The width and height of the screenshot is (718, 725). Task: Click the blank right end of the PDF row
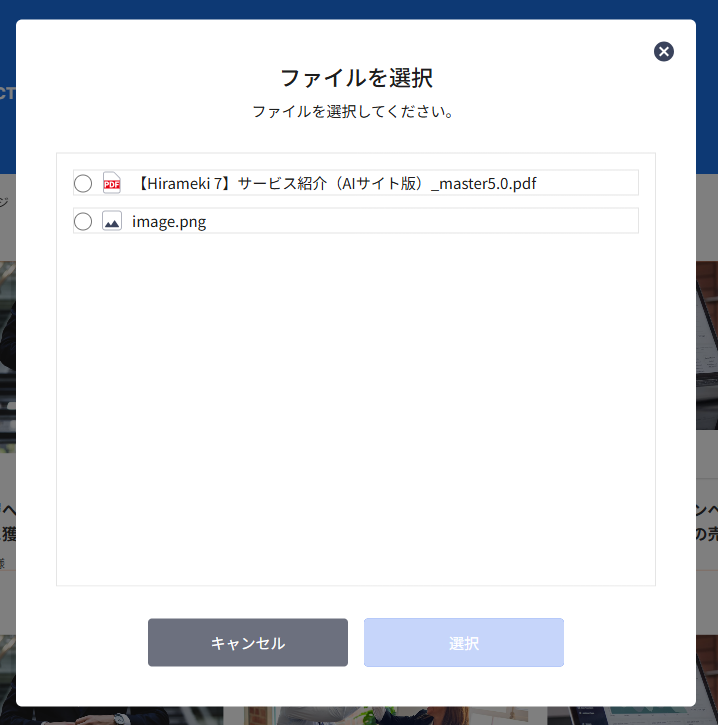600,183
